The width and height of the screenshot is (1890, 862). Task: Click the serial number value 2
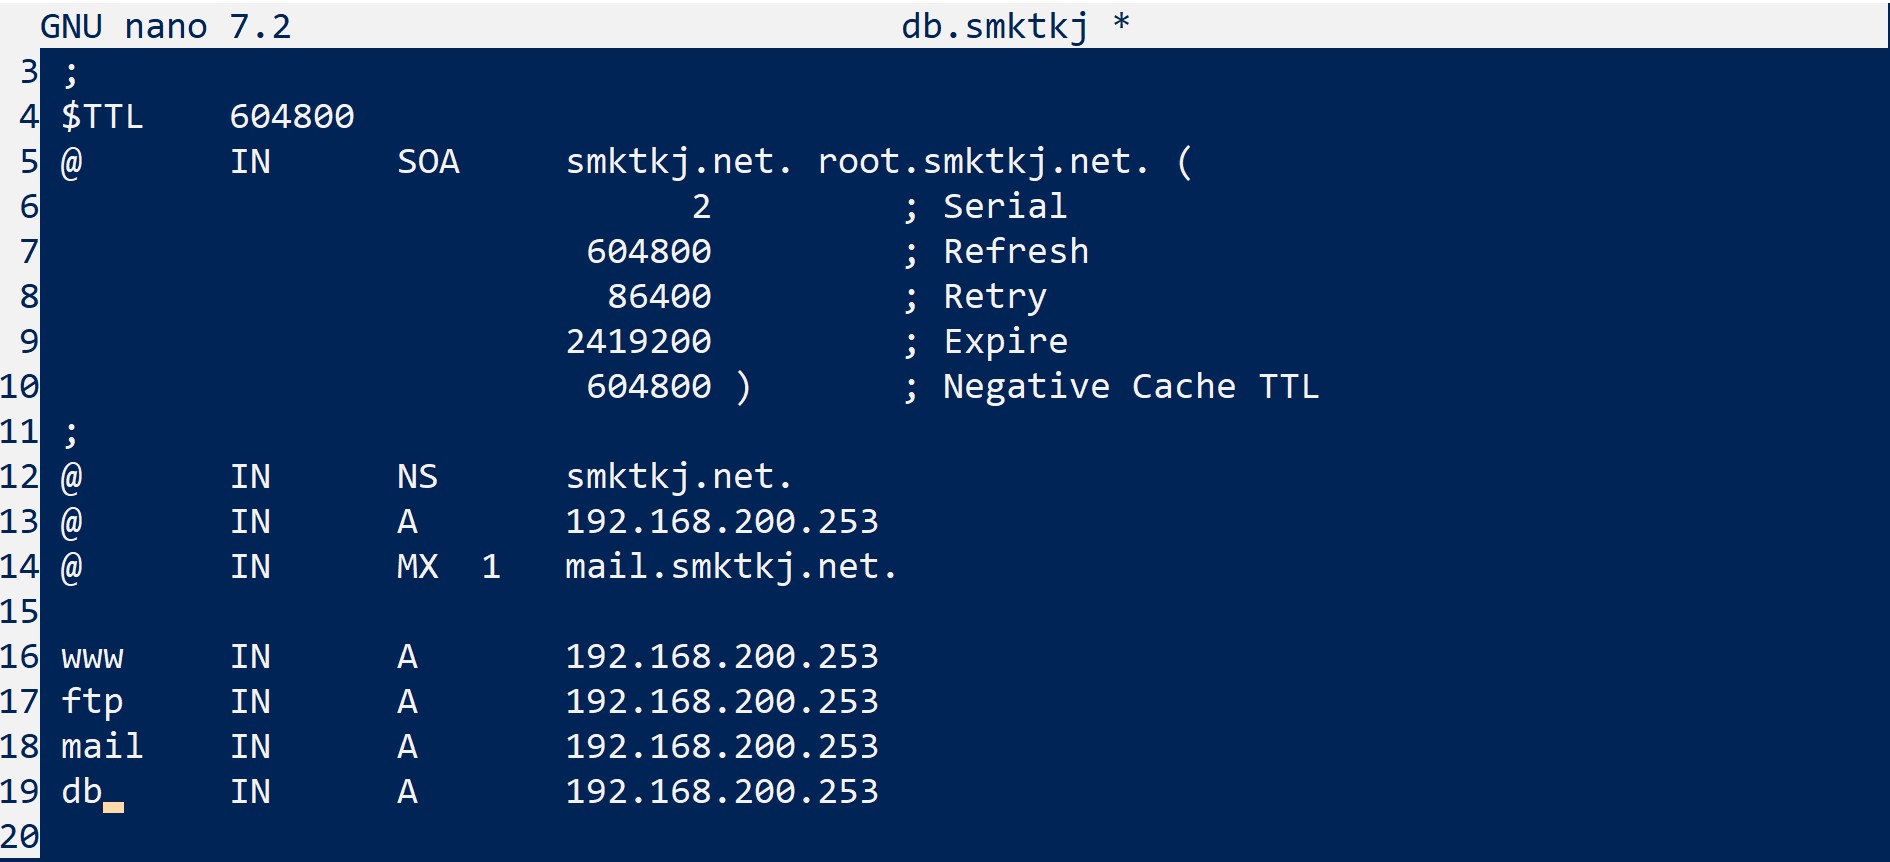click(701, 207)
